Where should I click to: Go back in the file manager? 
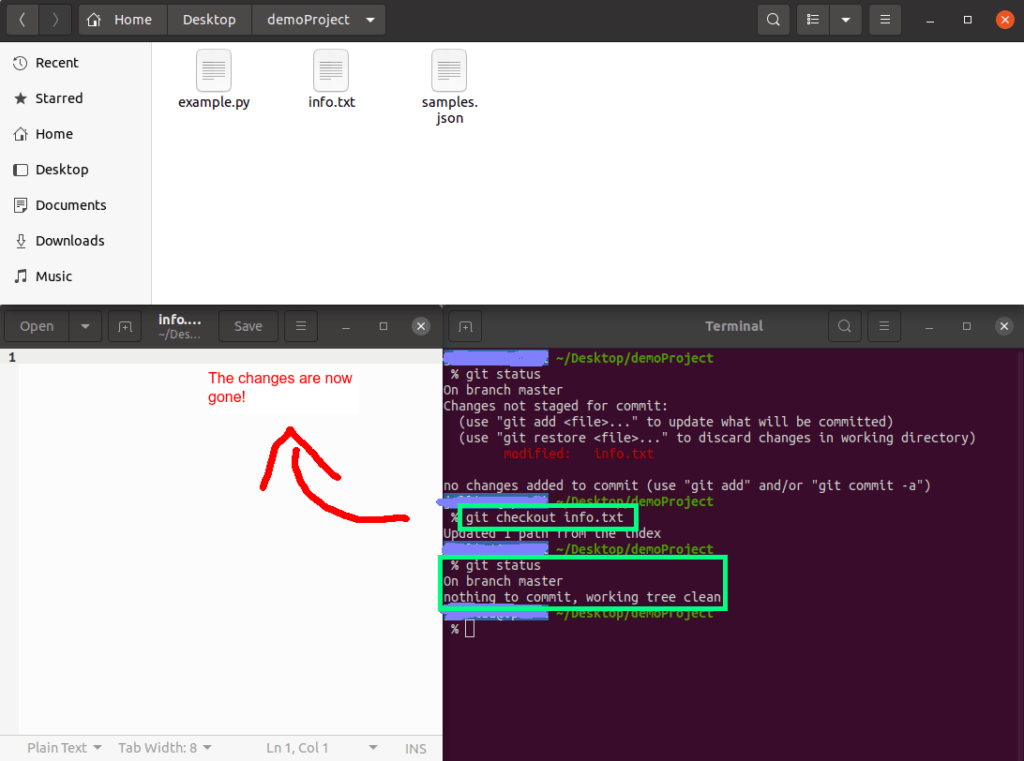pyautogui.click(x=22, y=20)
